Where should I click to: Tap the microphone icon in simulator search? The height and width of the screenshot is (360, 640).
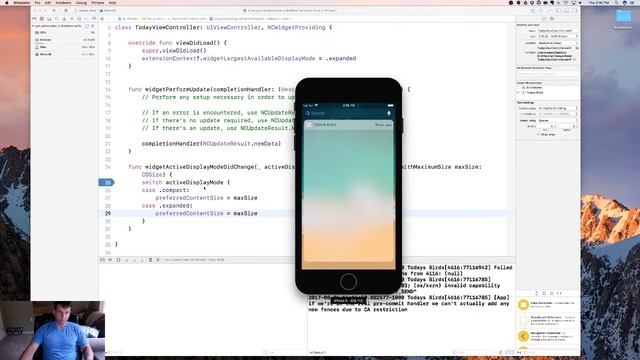[x=389, y=113]
